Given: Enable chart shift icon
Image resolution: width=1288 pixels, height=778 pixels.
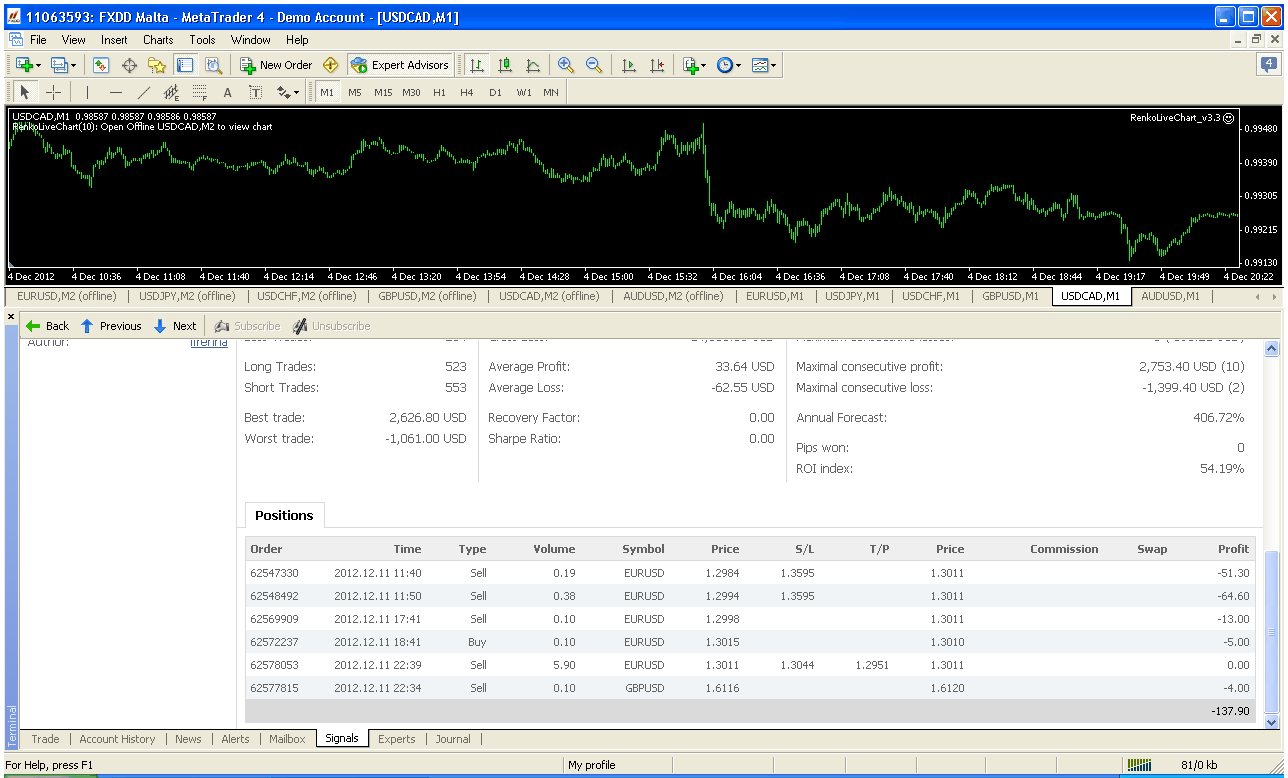Looking at the screenshot, I should (657, 65).
